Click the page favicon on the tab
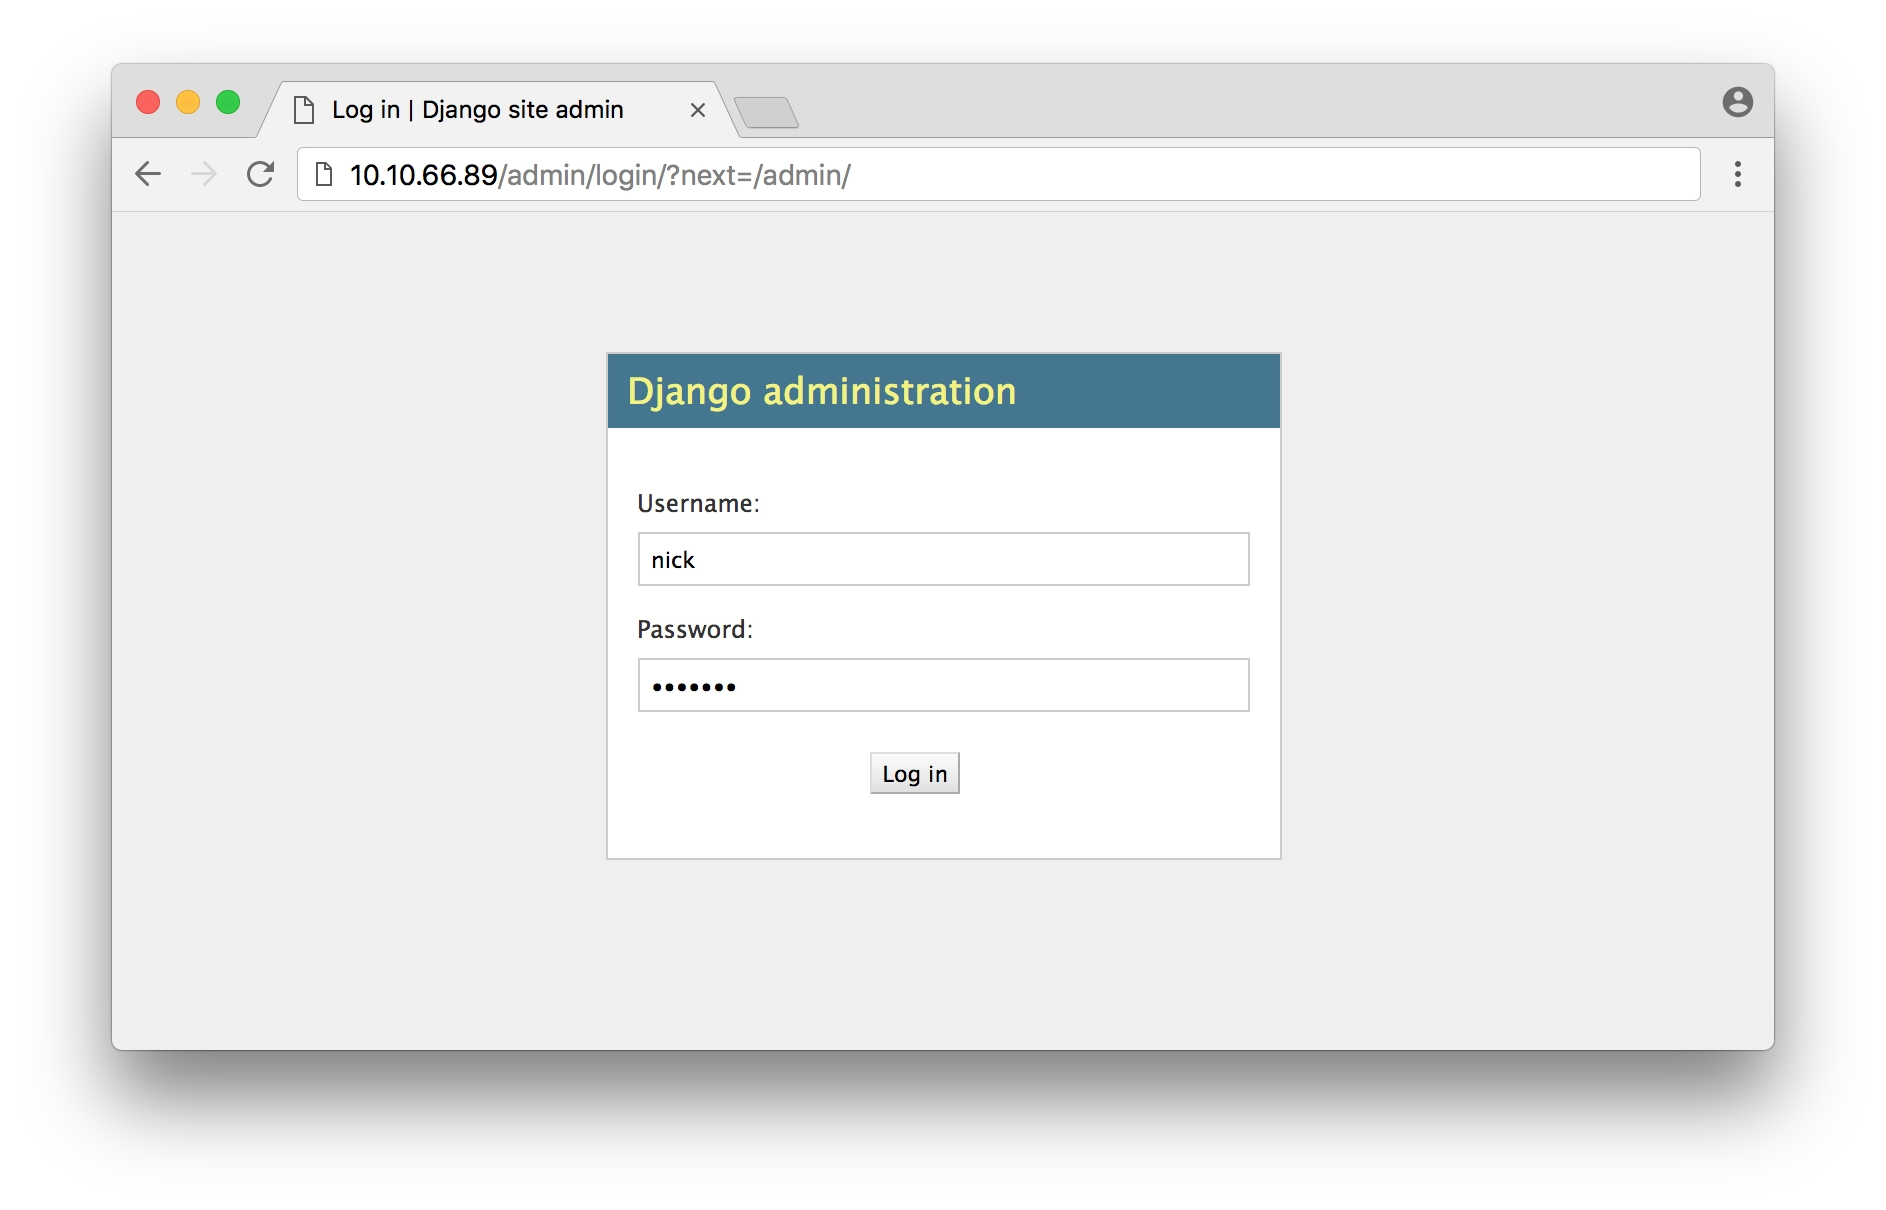The image size is (1886, 1210). coord(304,110)
